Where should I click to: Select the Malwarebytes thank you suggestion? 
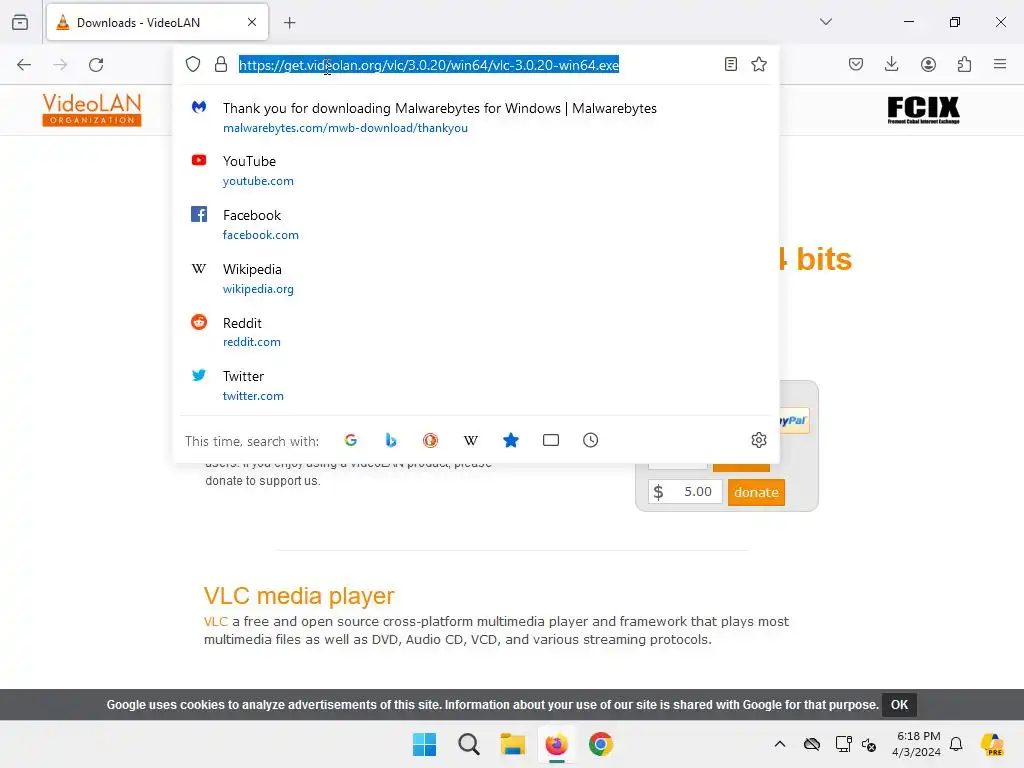point(477,118)
